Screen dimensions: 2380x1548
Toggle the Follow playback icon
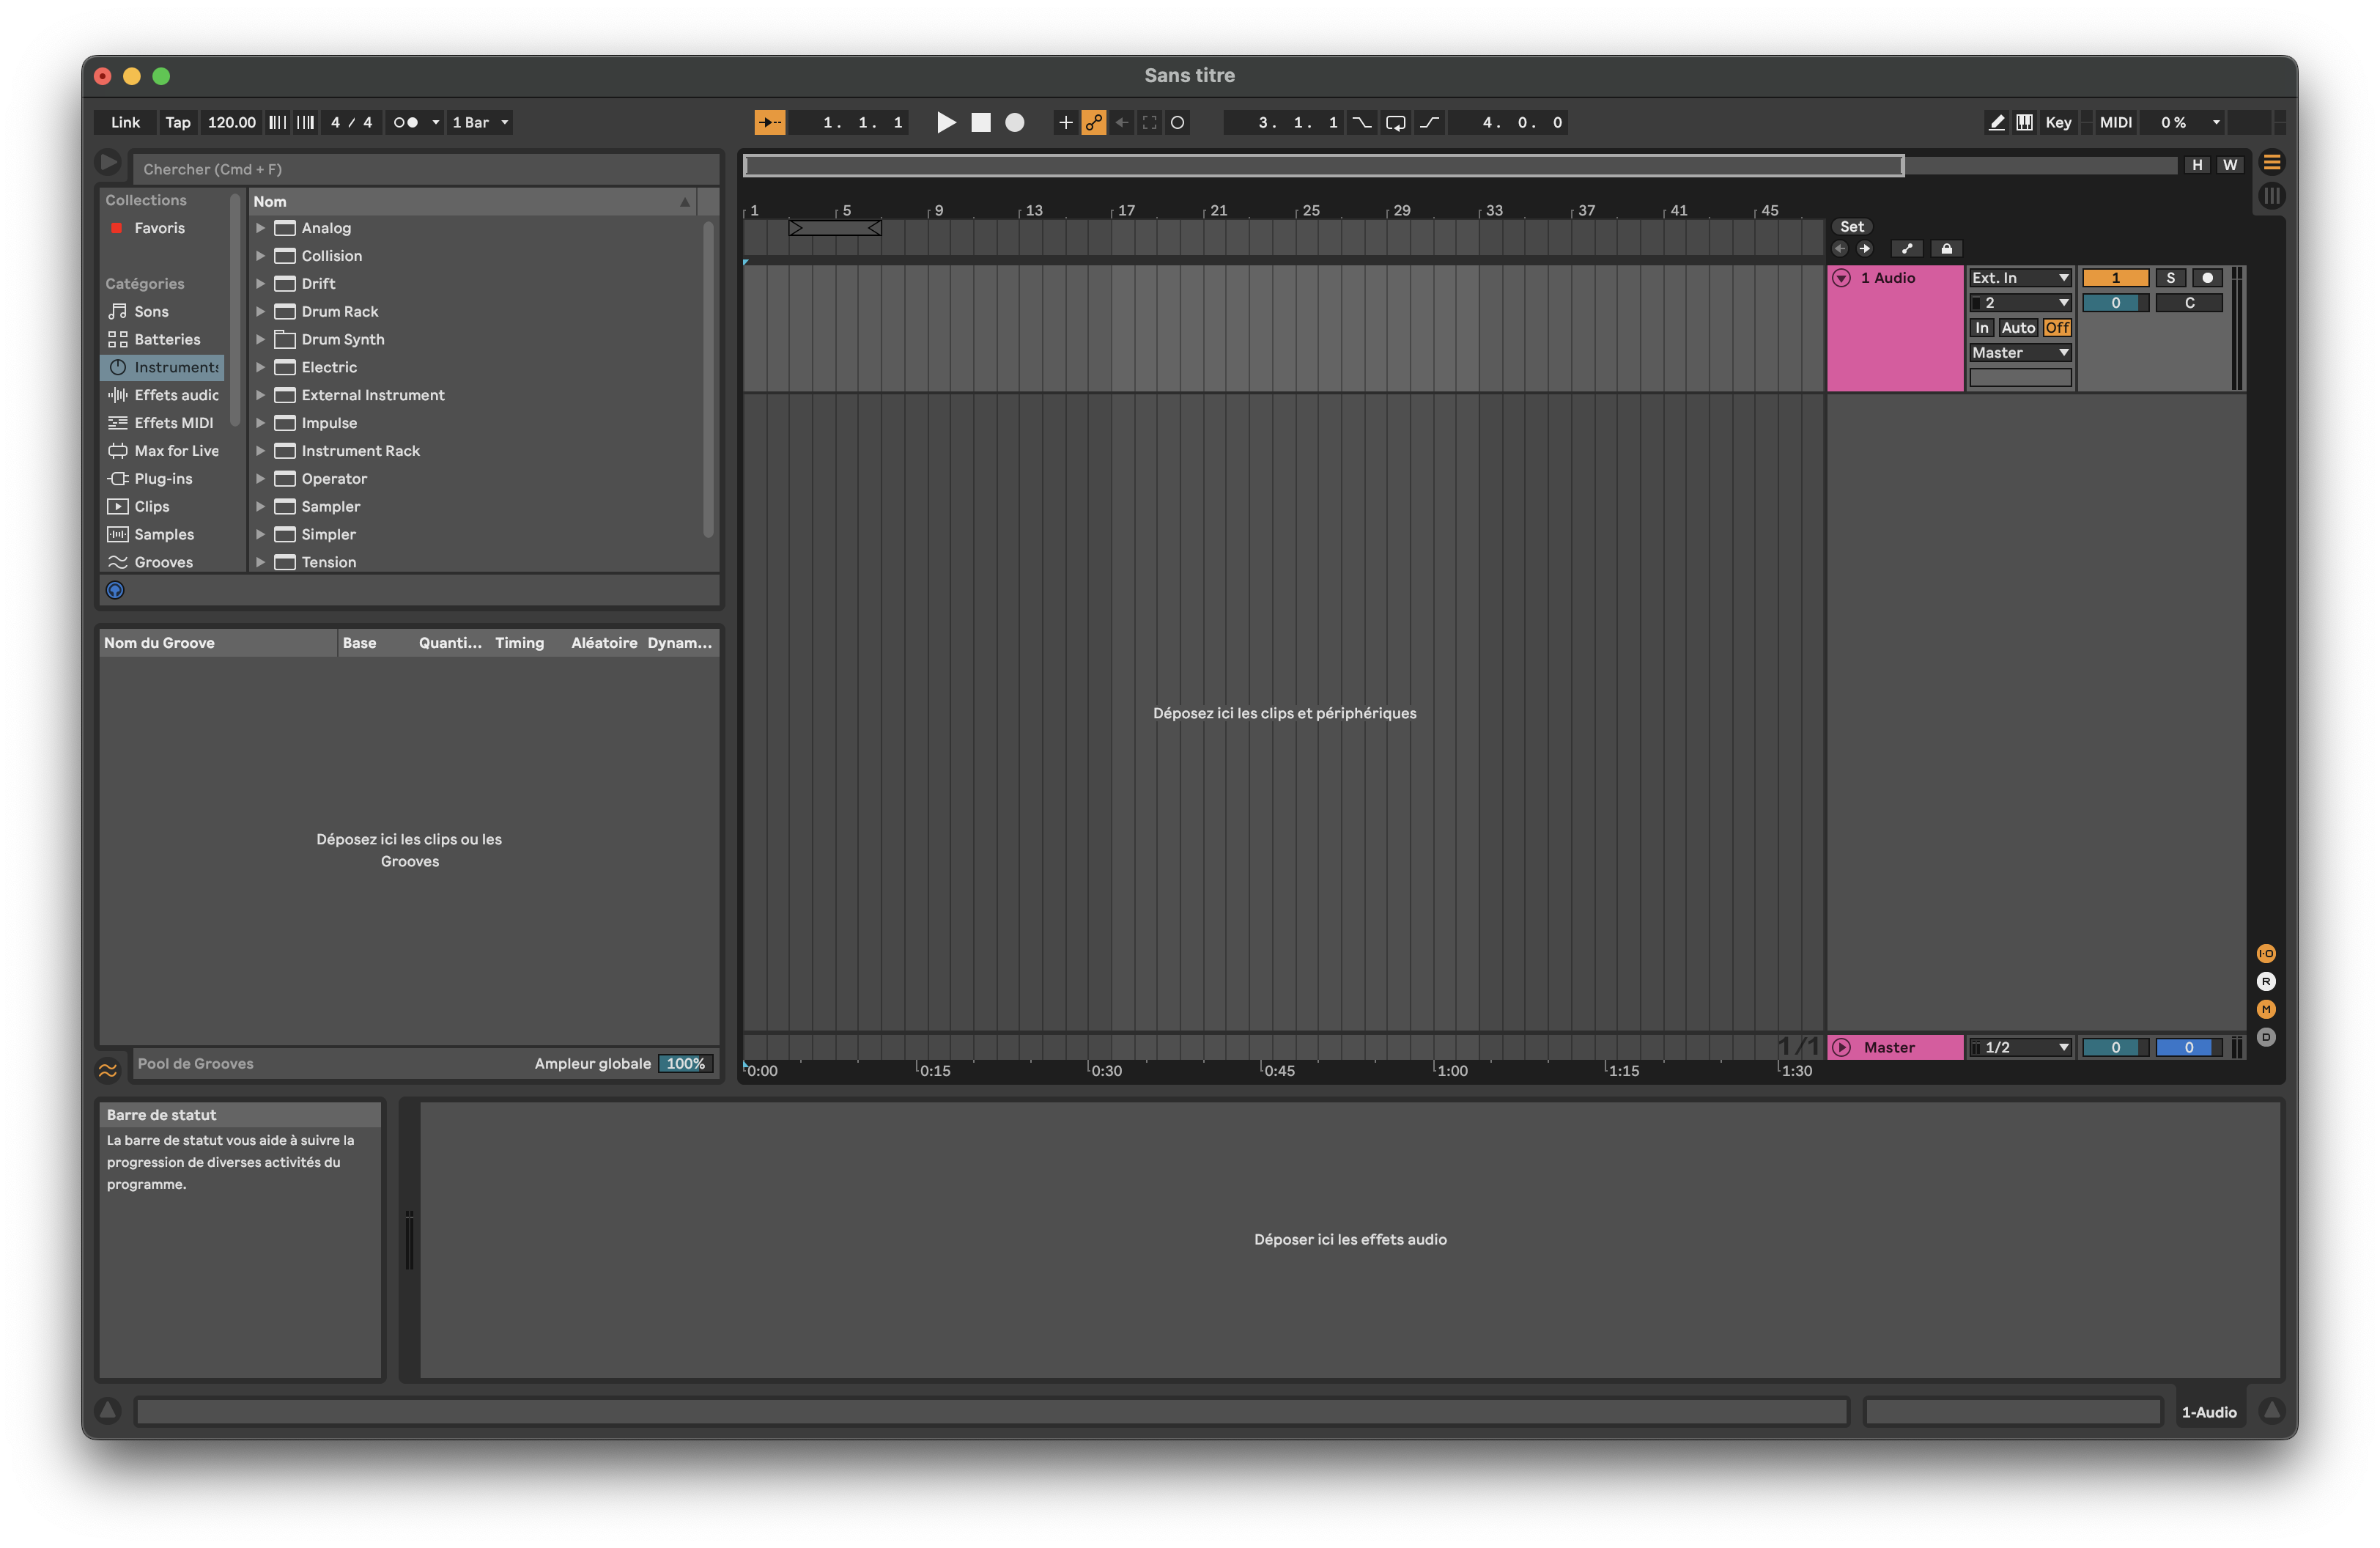pos(769,122)
